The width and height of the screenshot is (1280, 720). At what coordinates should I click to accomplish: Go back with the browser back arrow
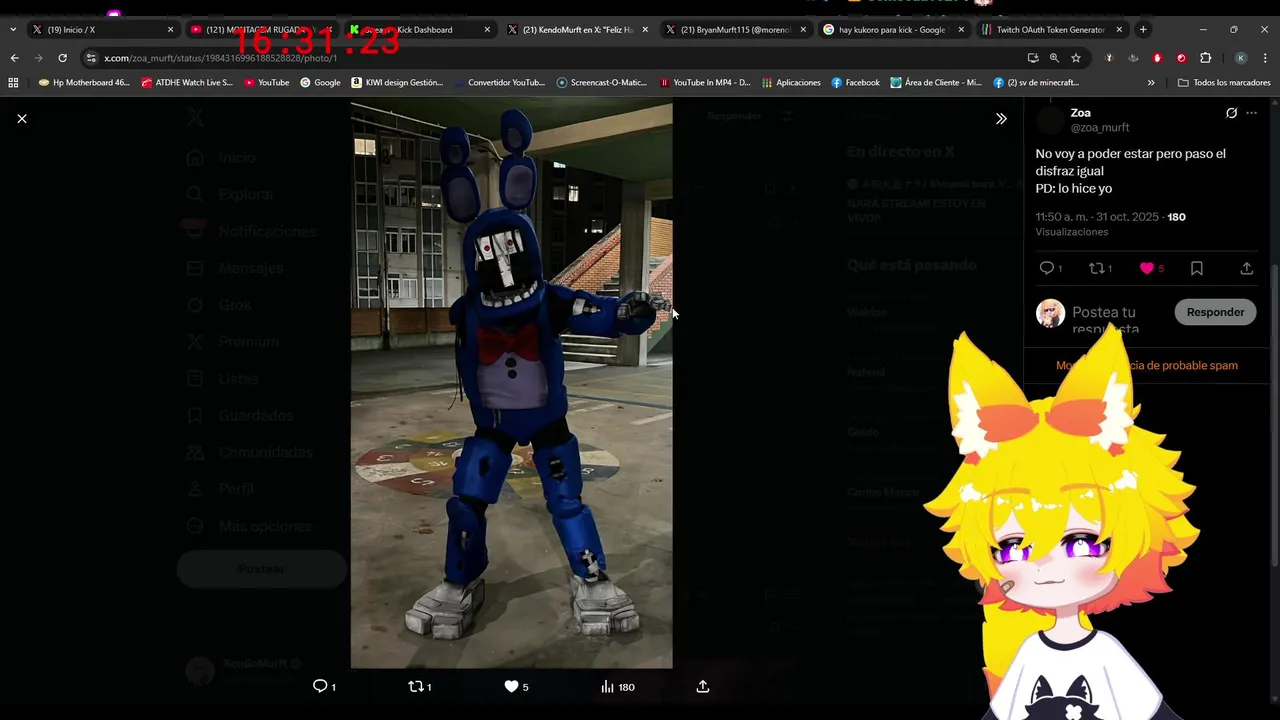tap(14, 58)
